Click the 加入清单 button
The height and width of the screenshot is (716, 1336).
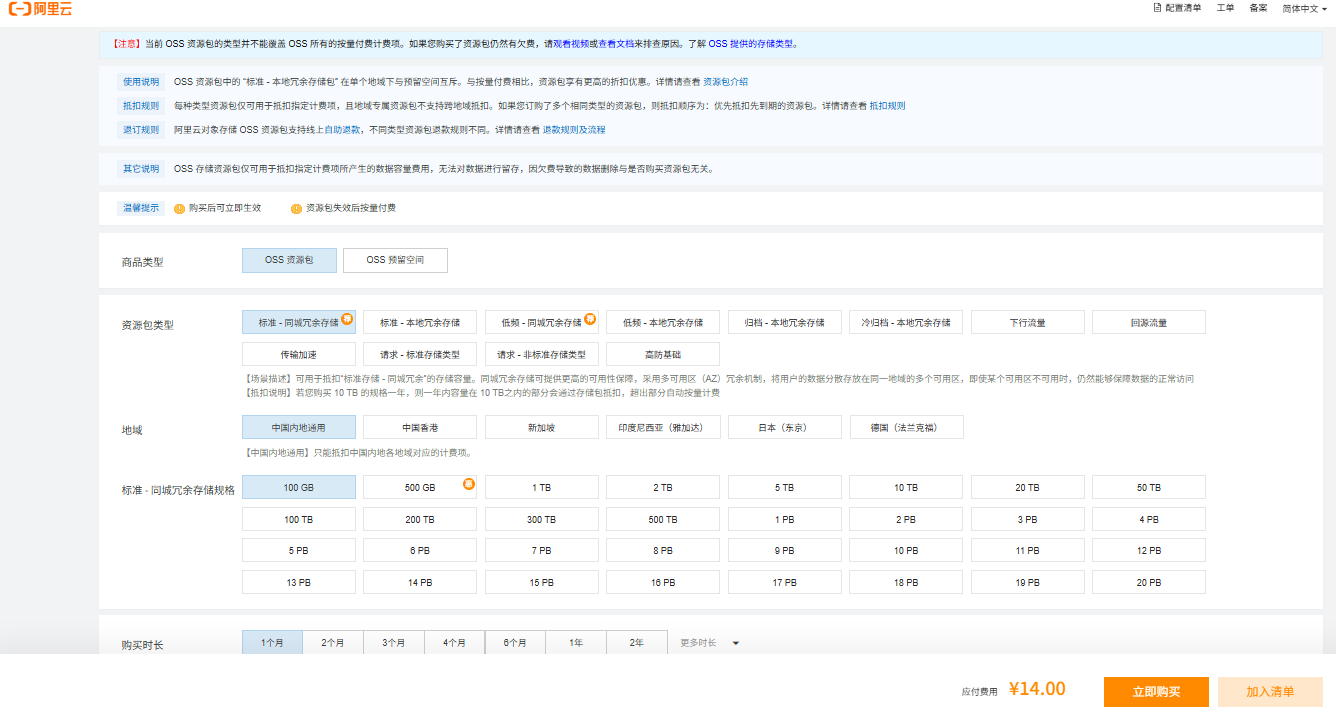1270,692
